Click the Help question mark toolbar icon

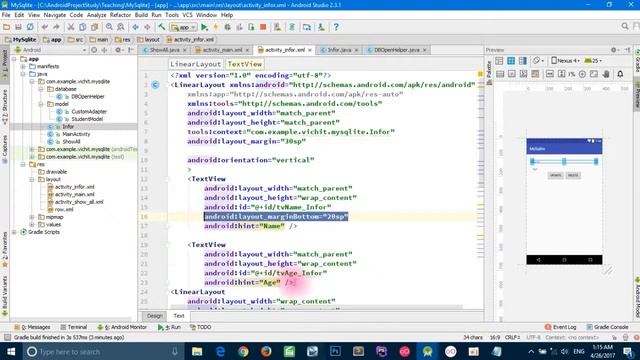point(336,27)
